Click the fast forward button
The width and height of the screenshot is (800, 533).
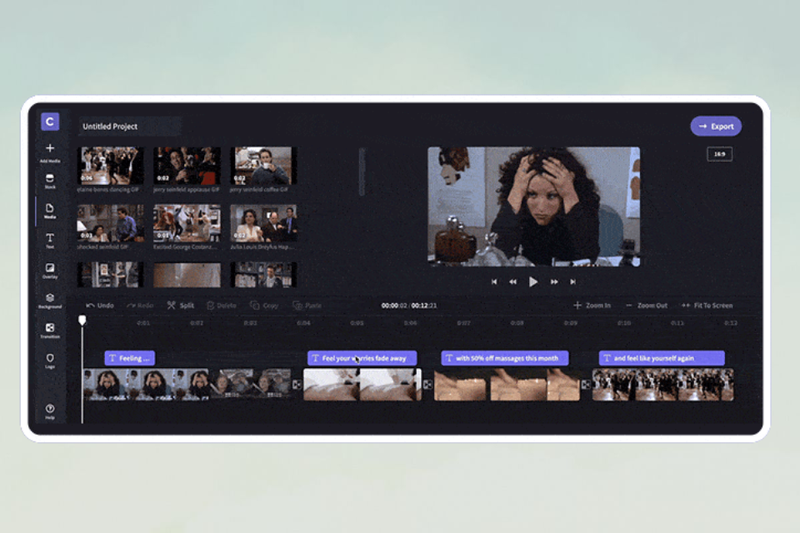tap(554, 282)
